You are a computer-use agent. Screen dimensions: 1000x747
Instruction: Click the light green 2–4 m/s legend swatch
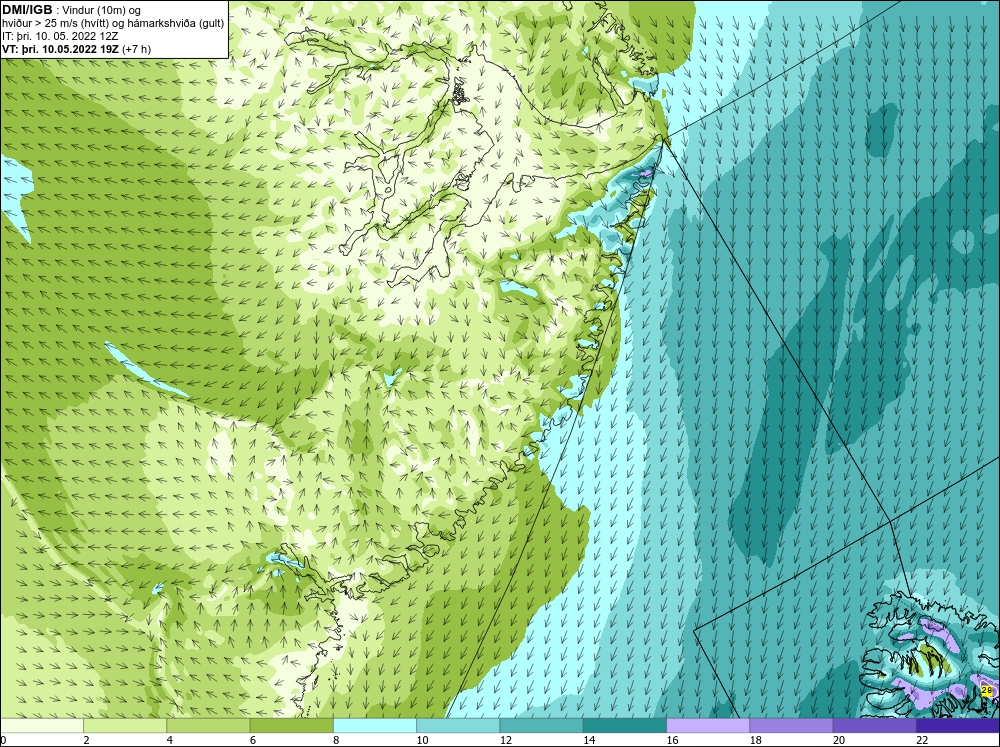coord(125,725)
